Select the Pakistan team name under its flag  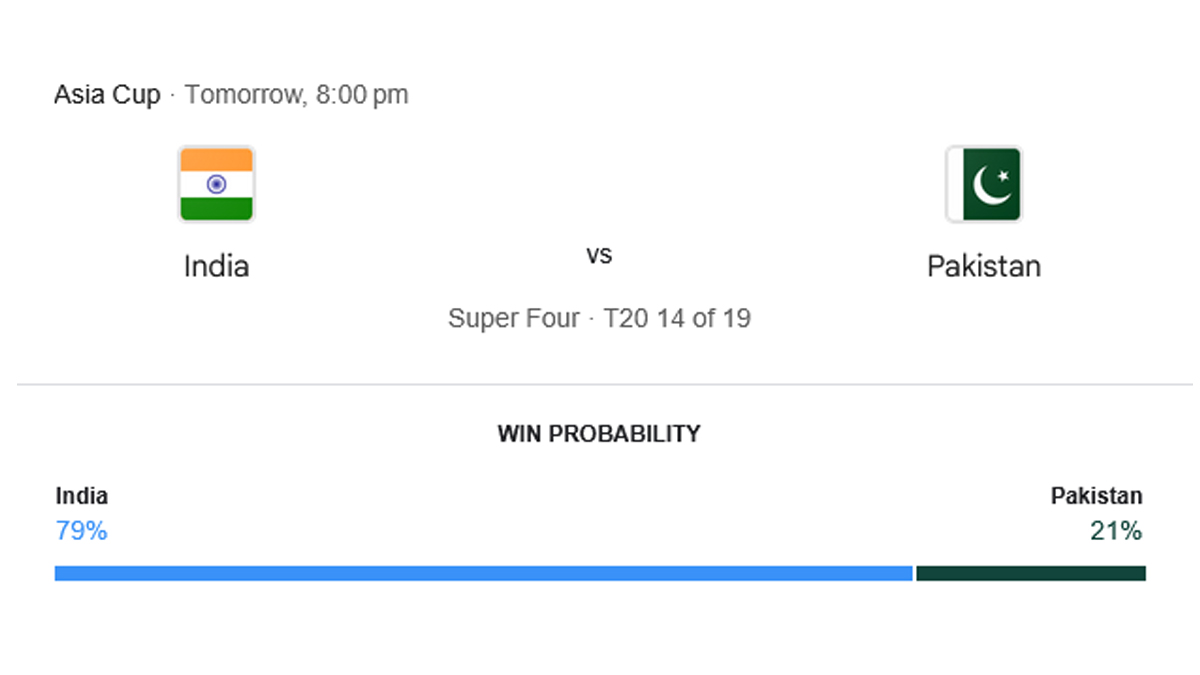click(x=984, y=266)
